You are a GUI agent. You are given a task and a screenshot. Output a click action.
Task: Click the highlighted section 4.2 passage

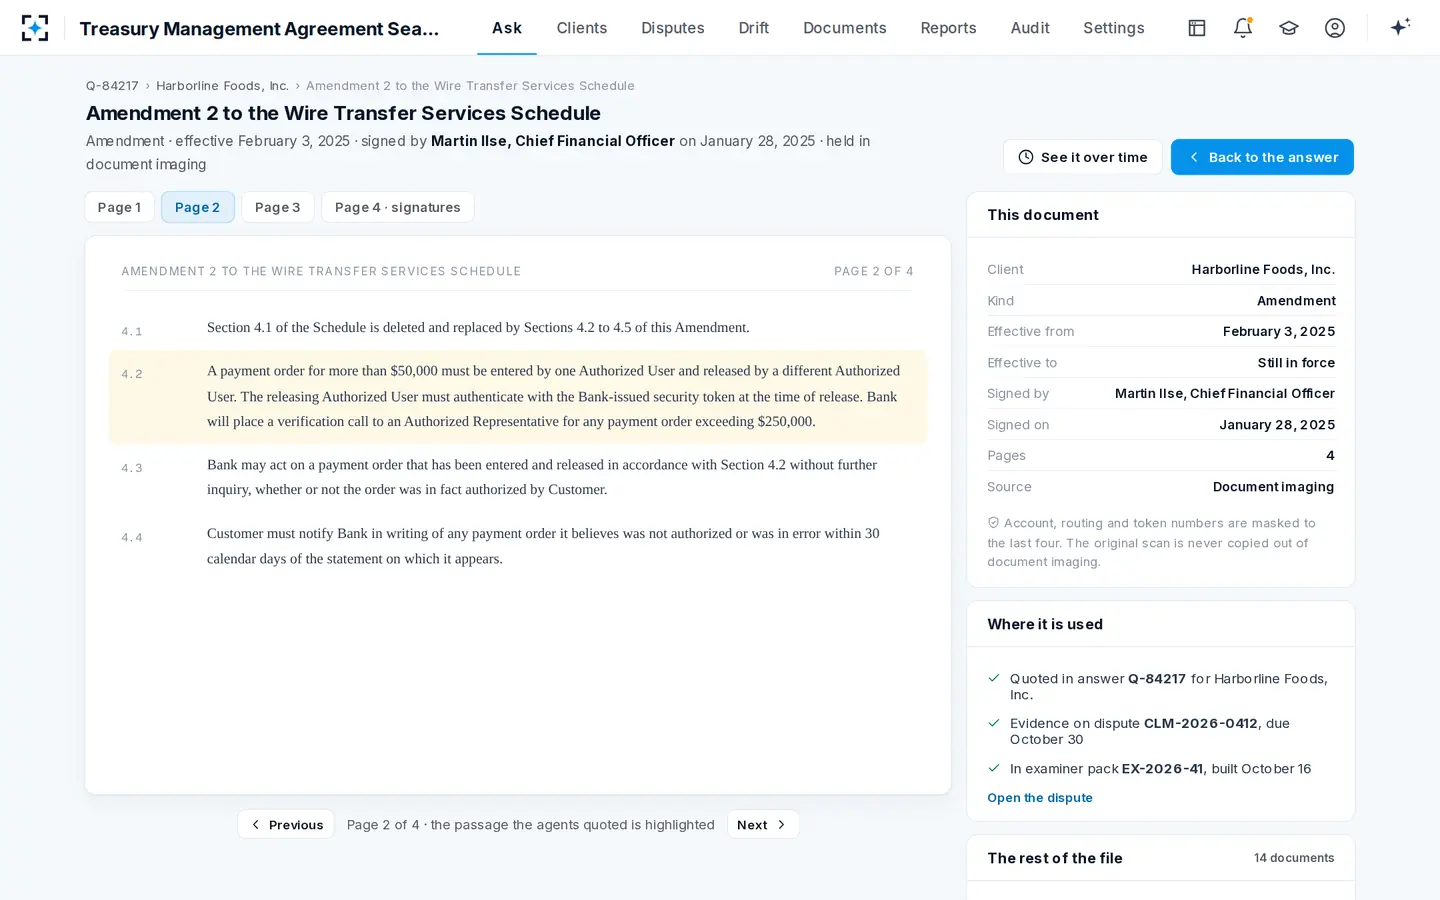point(518,396)
